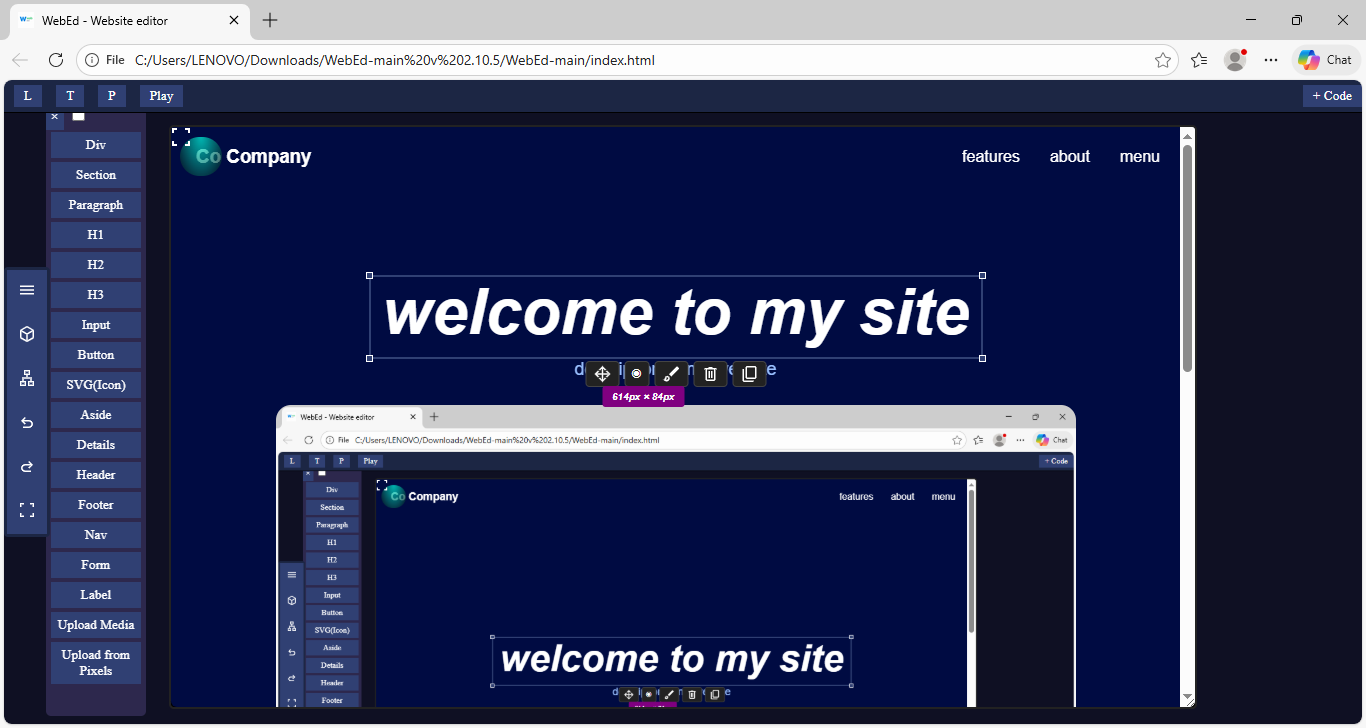Open the 3D cube panel in the sidebar

click(27, 334)
